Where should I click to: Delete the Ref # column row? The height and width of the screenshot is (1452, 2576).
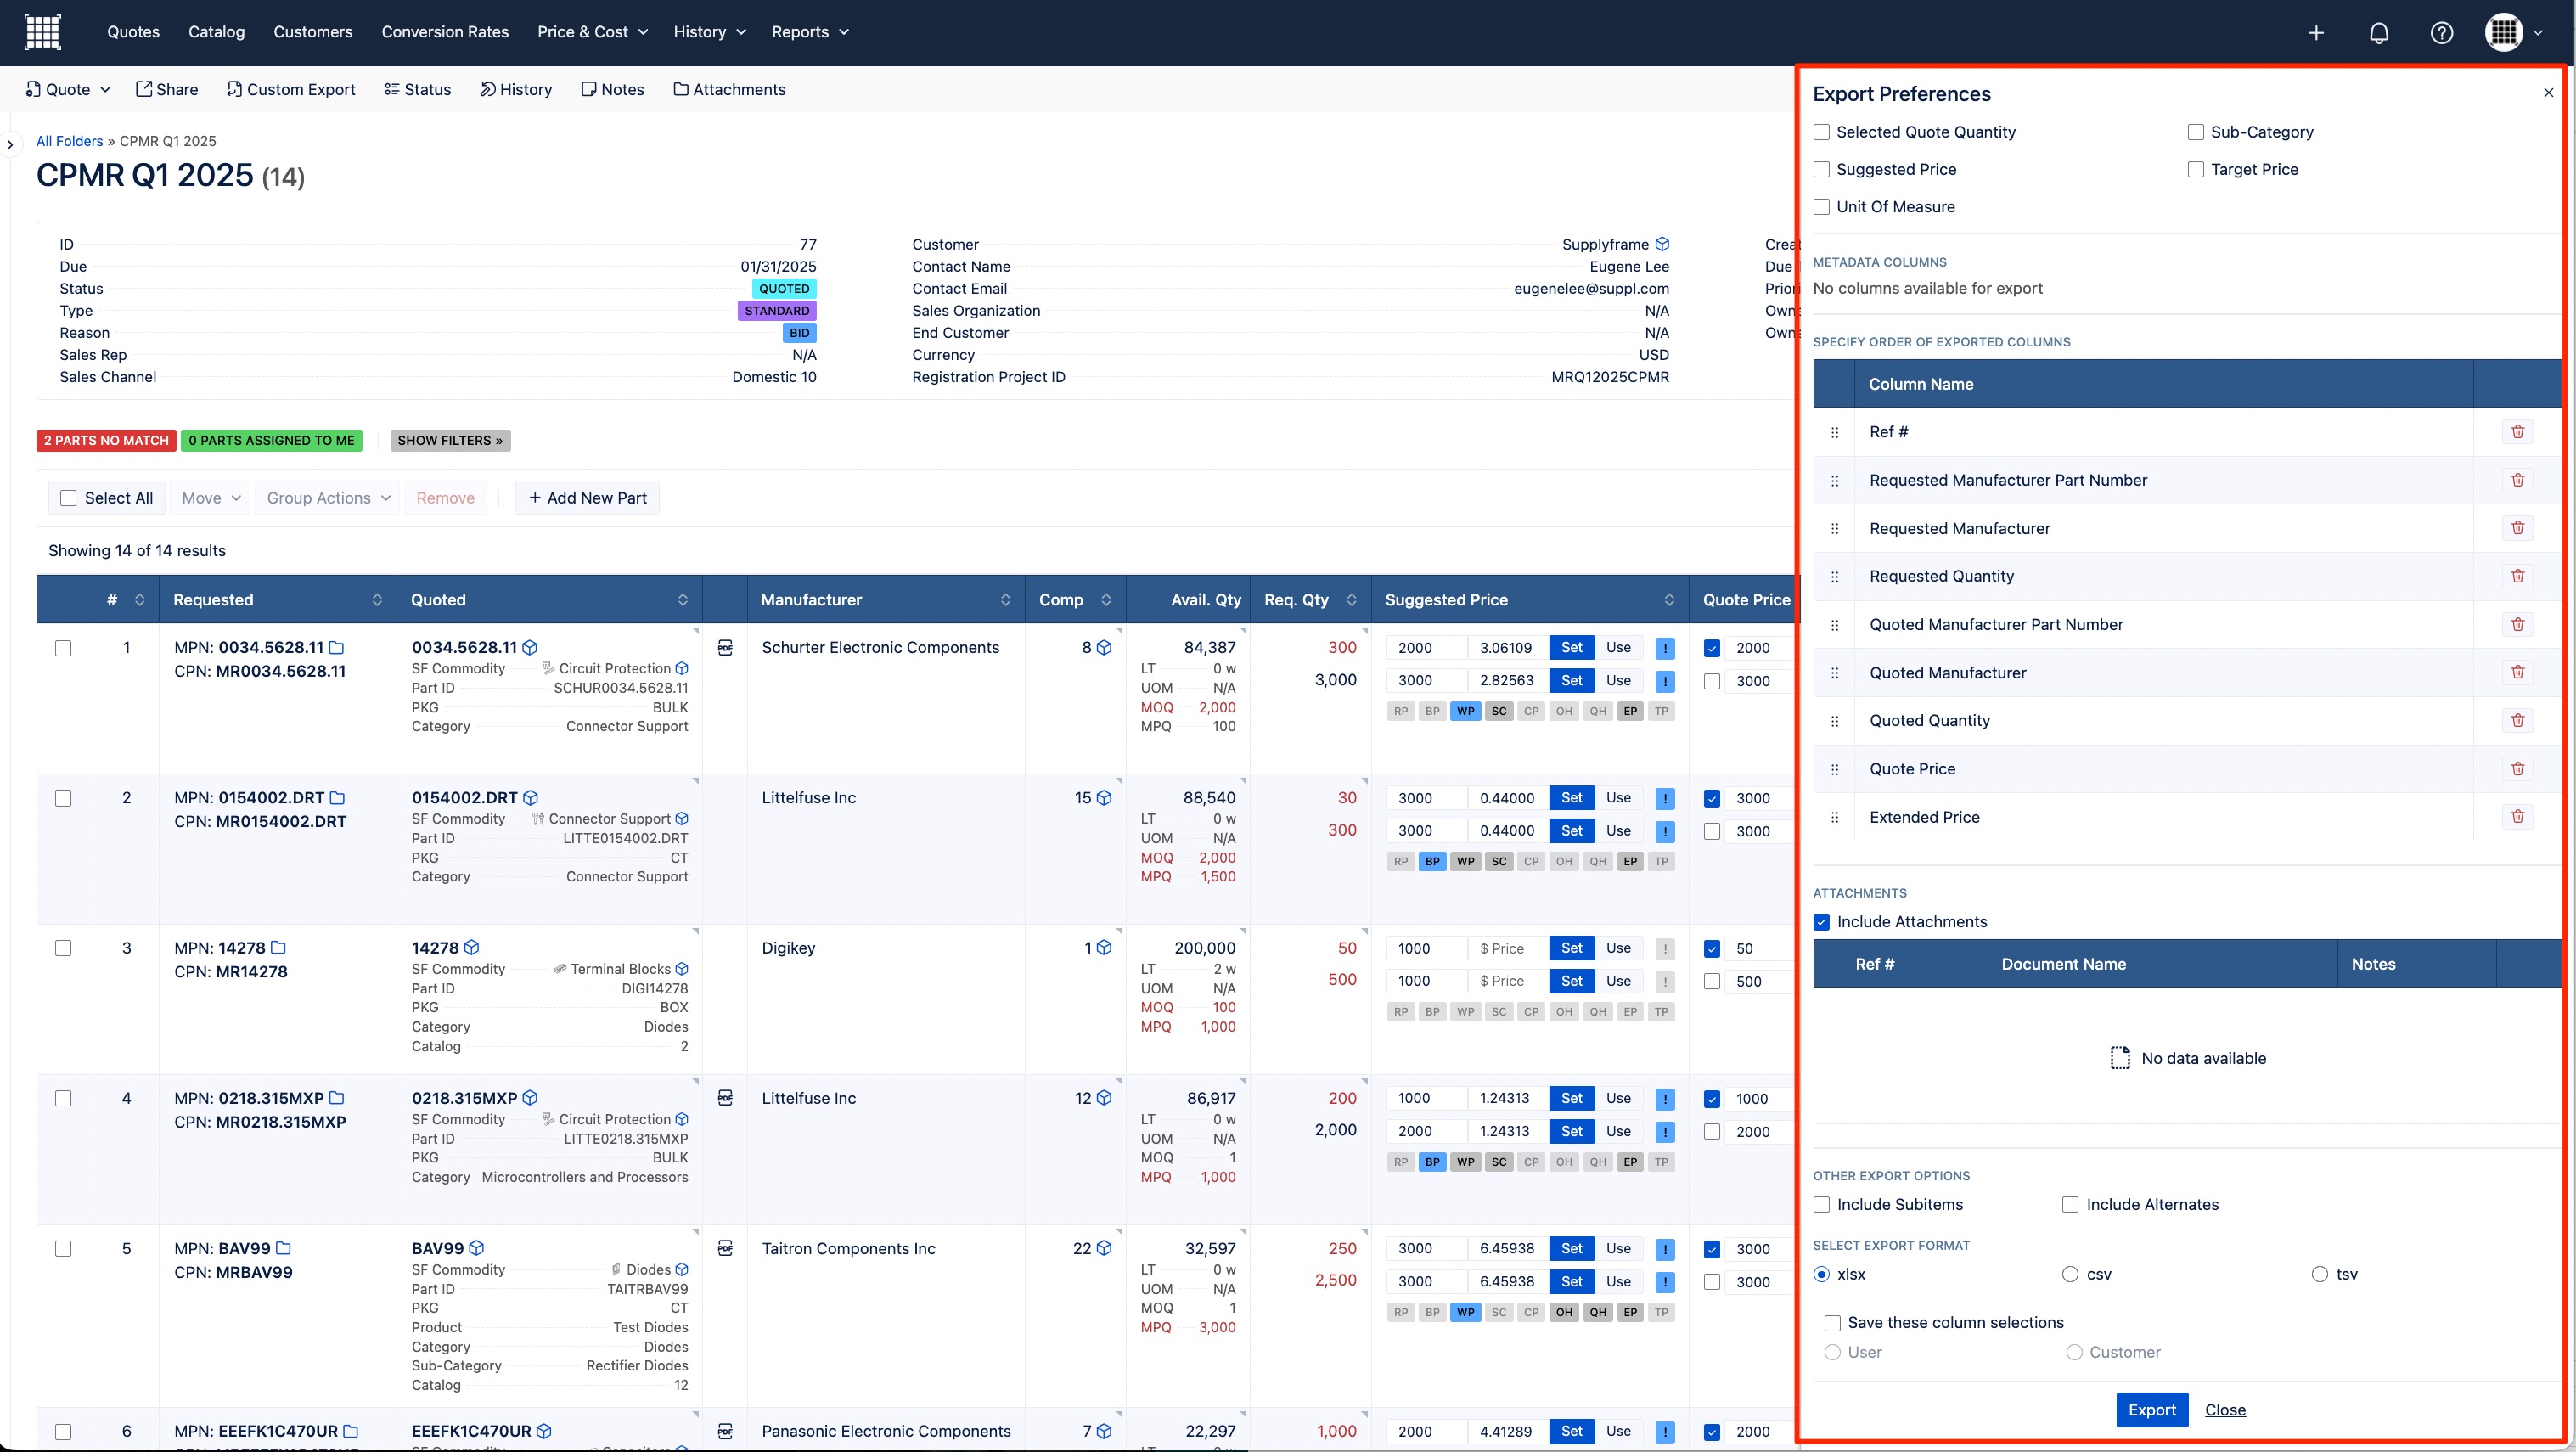2517,431
